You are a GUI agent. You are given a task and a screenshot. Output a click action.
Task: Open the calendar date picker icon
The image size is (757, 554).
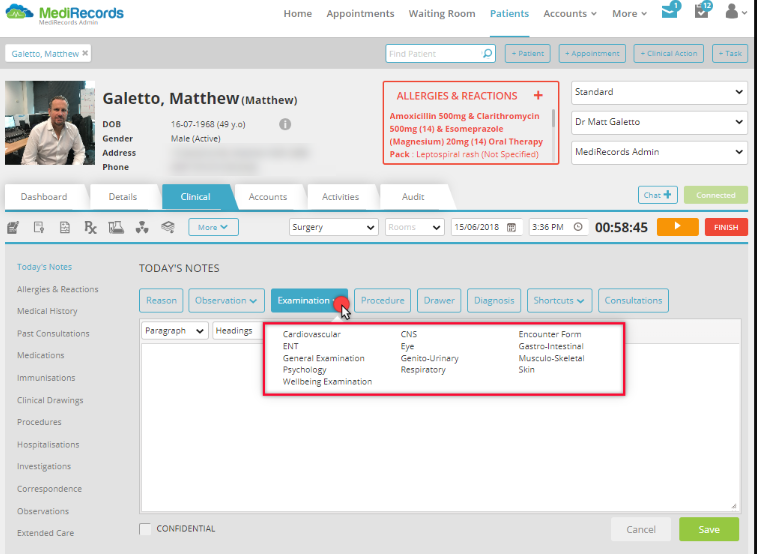click(x=511, y=227)
